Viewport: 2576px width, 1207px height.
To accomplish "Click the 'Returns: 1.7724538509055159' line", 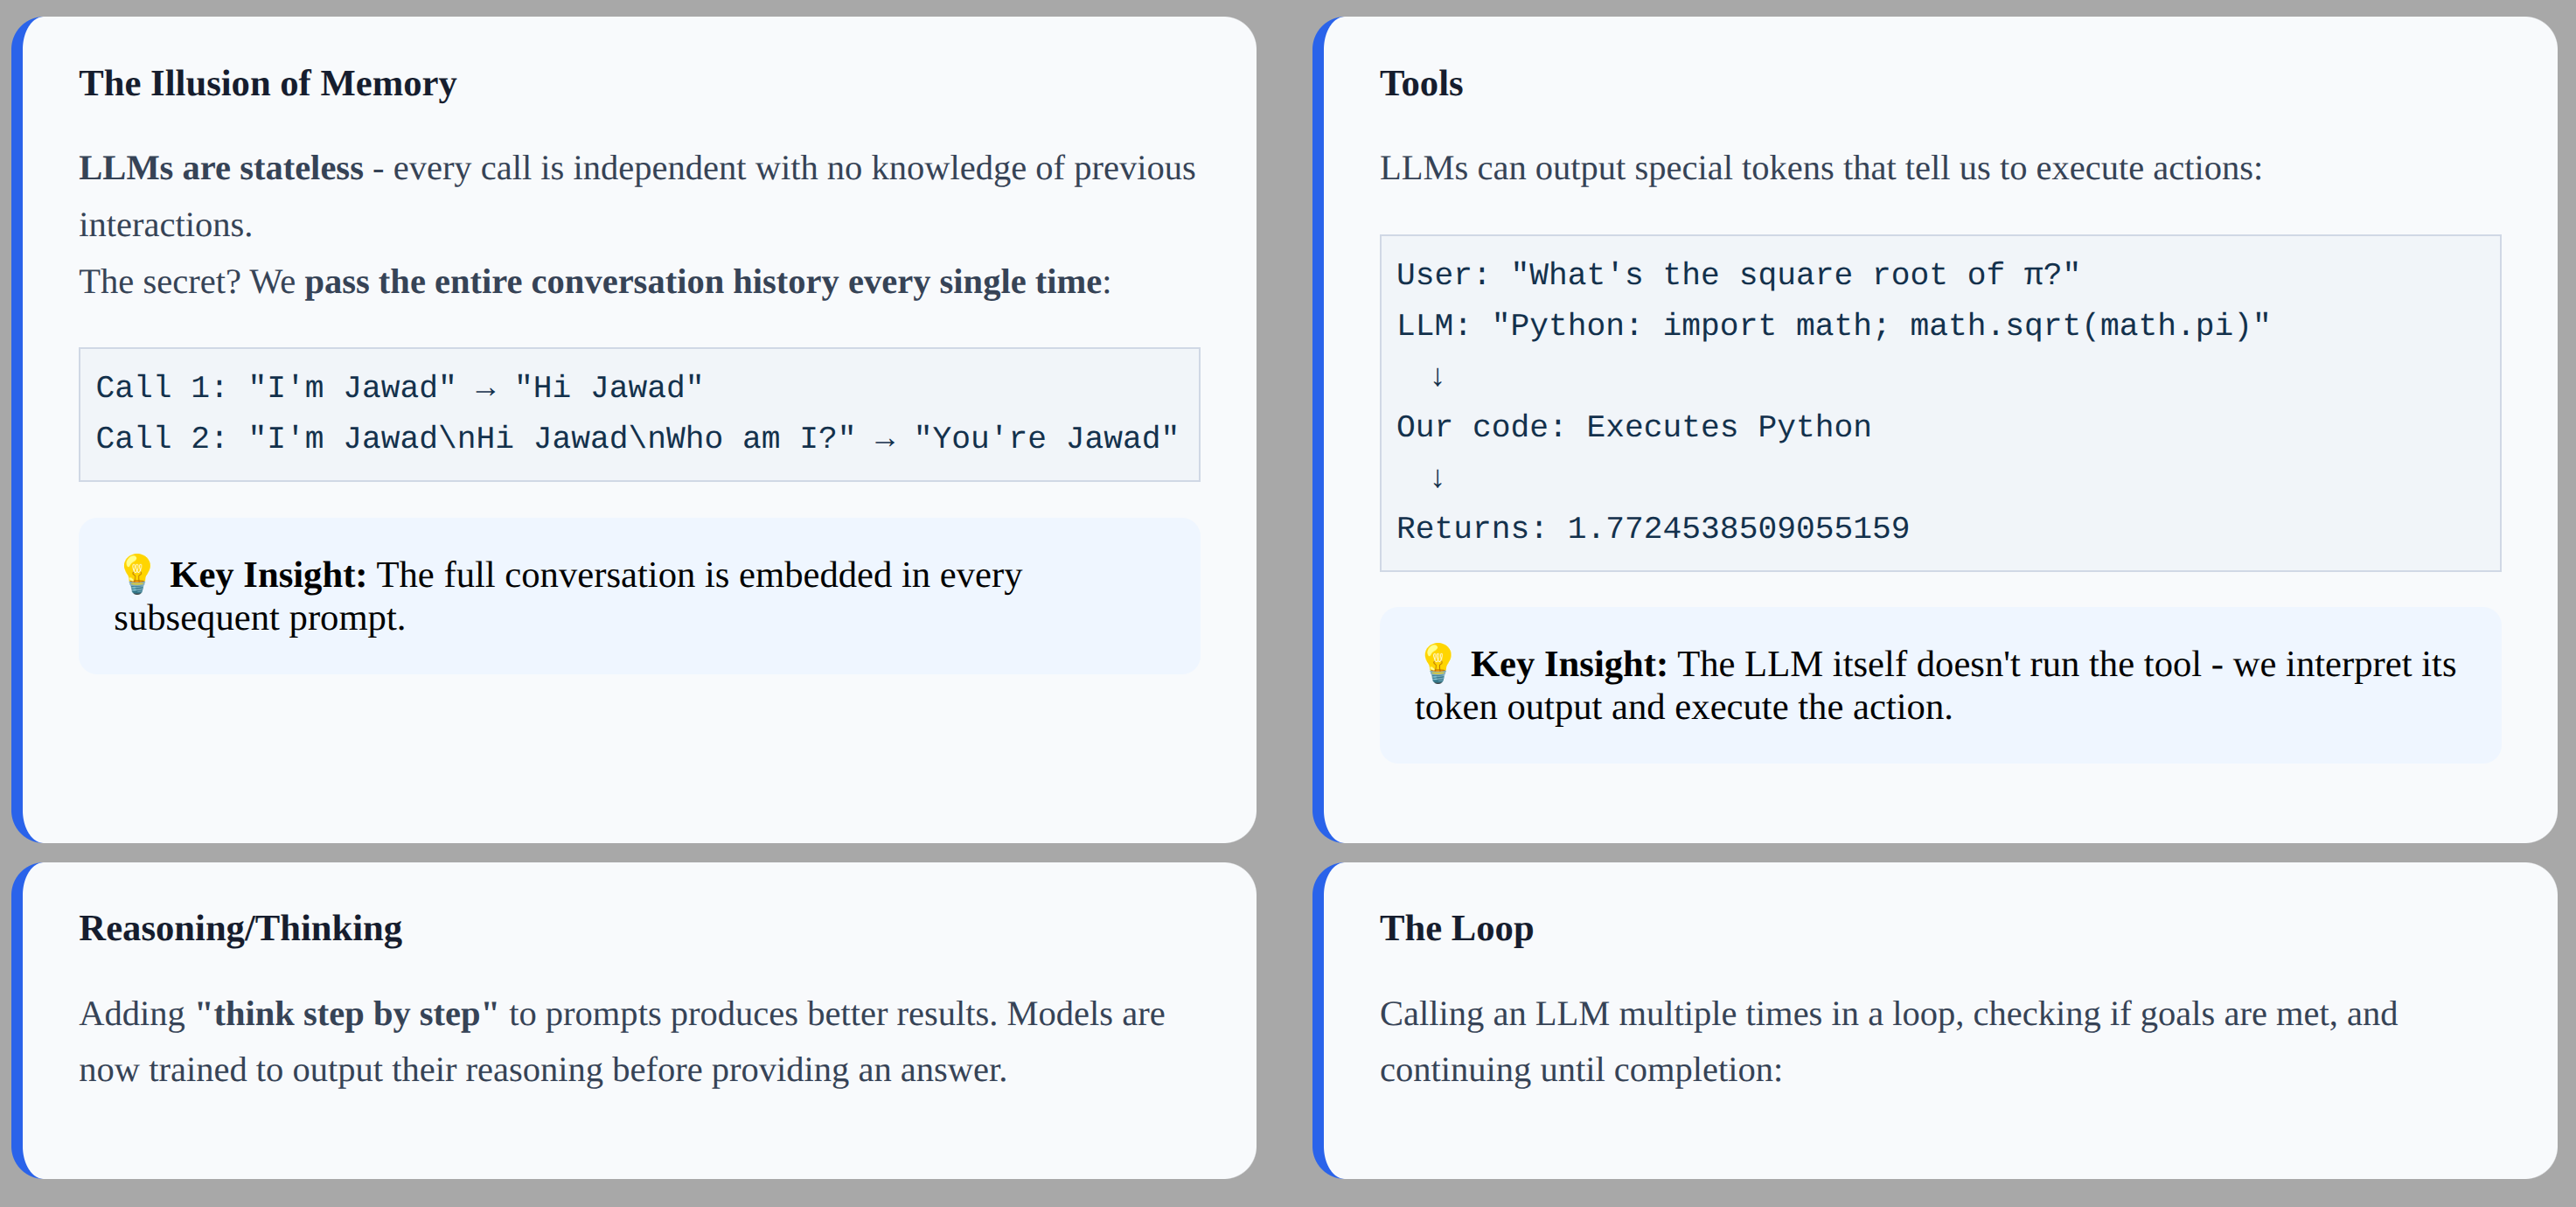I will [x=1652, y=528].
